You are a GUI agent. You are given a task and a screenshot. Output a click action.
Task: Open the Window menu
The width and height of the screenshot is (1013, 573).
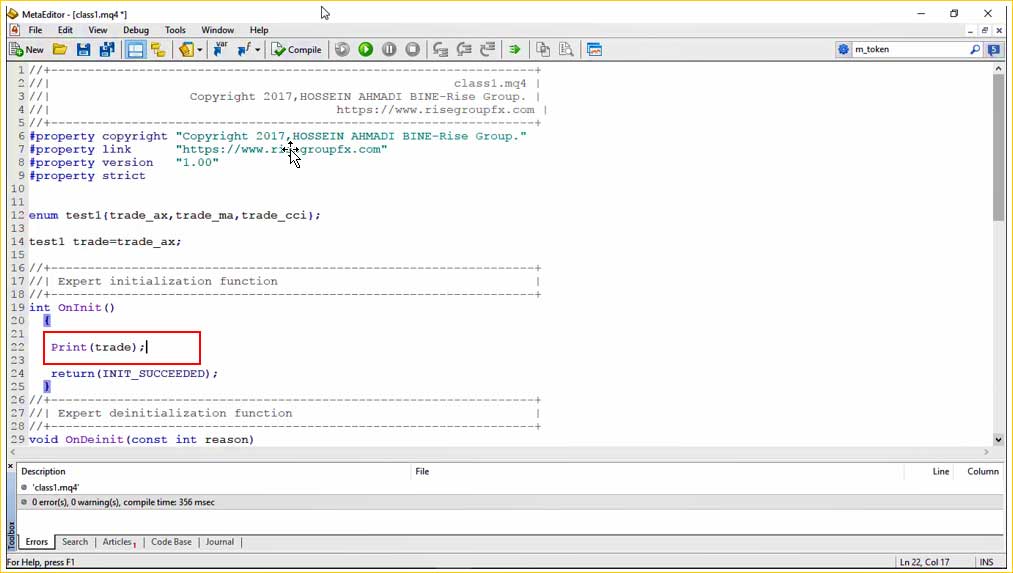pyautogui.click(x=218, y=30)
